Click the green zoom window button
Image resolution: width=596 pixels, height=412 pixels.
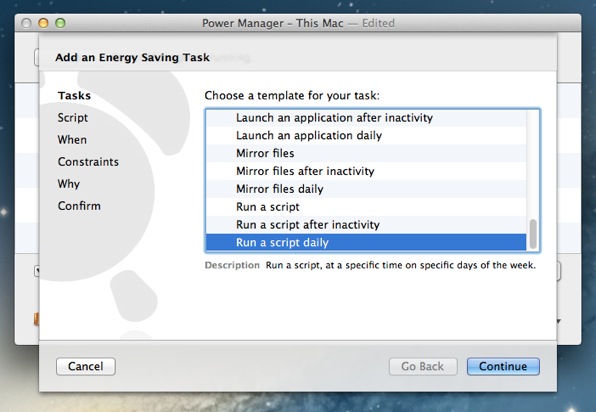click(60, 23)
